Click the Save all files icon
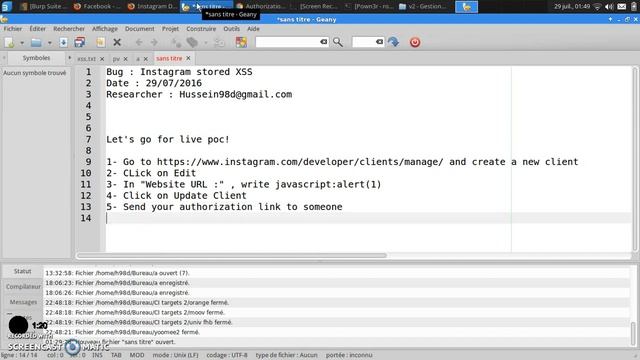Screen dimensions: 640x360 click(80, 42)
